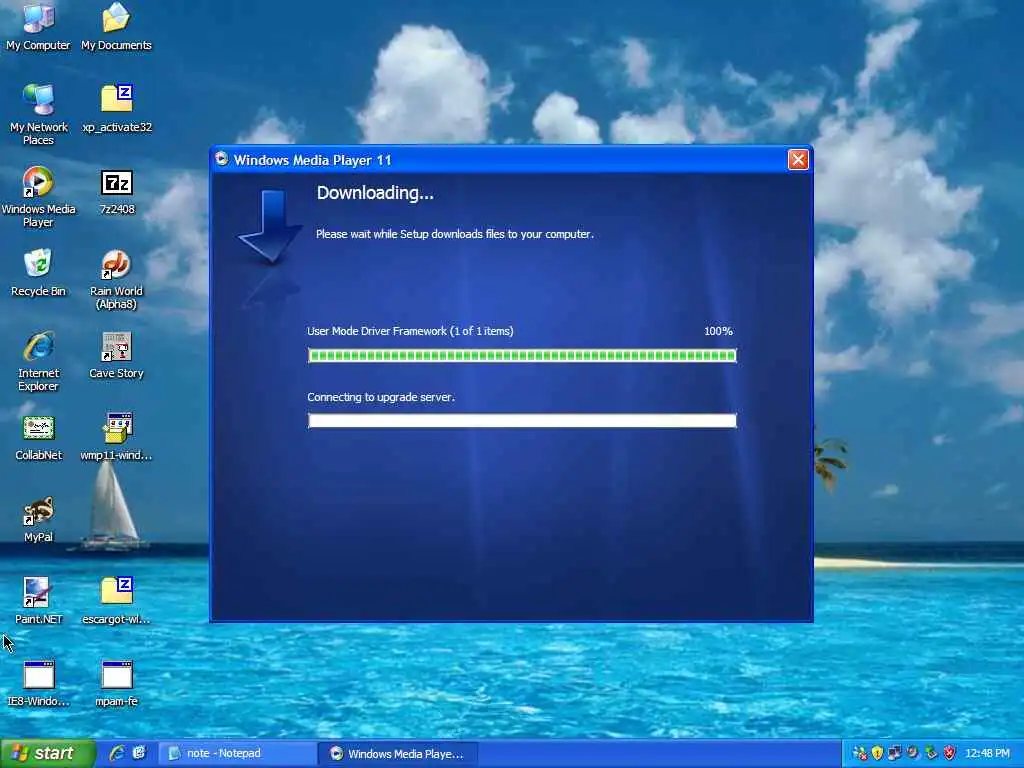Click the yellow security shield tray icon
Image resolution: width=1024 pixels, height=768 pixels.
coord(878,754)
